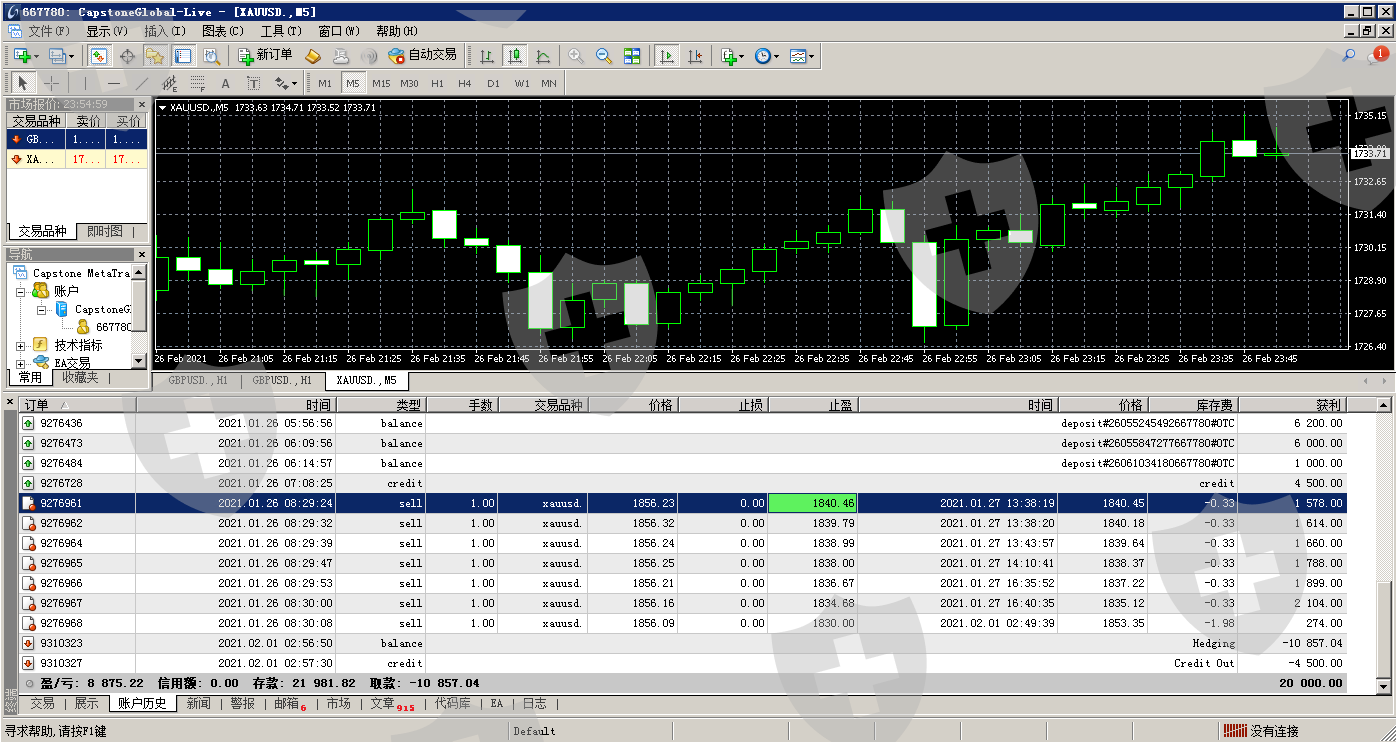Click the tile windows icon
This screenshot has height=742, width=1396.
point(632,56)
